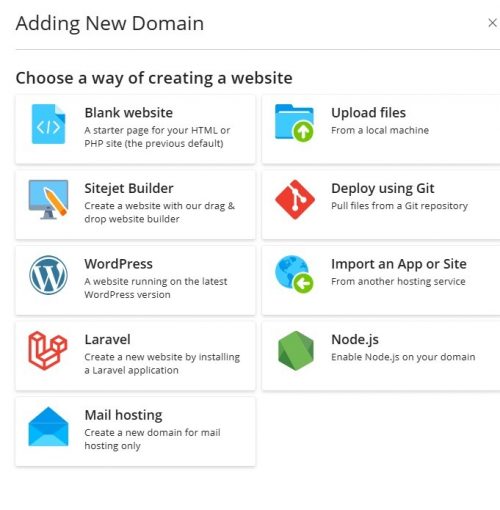Open the Blank website title
The width and height of the screenshot is (500, 510).
click(x=129, y=113)
